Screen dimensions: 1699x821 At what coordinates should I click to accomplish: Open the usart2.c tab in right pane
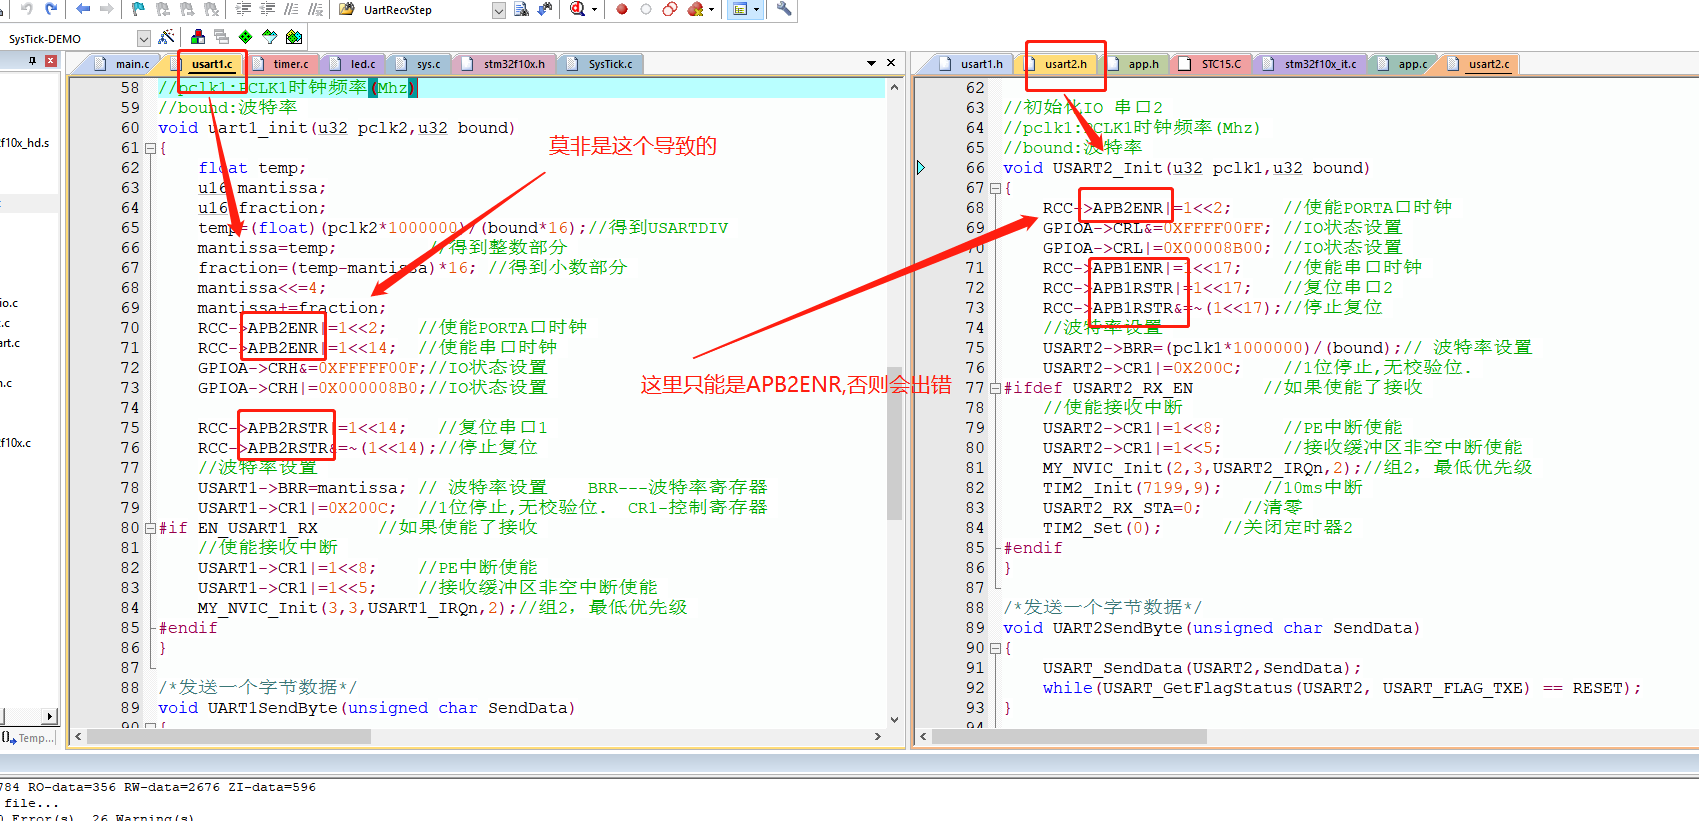pos(1479,64)
